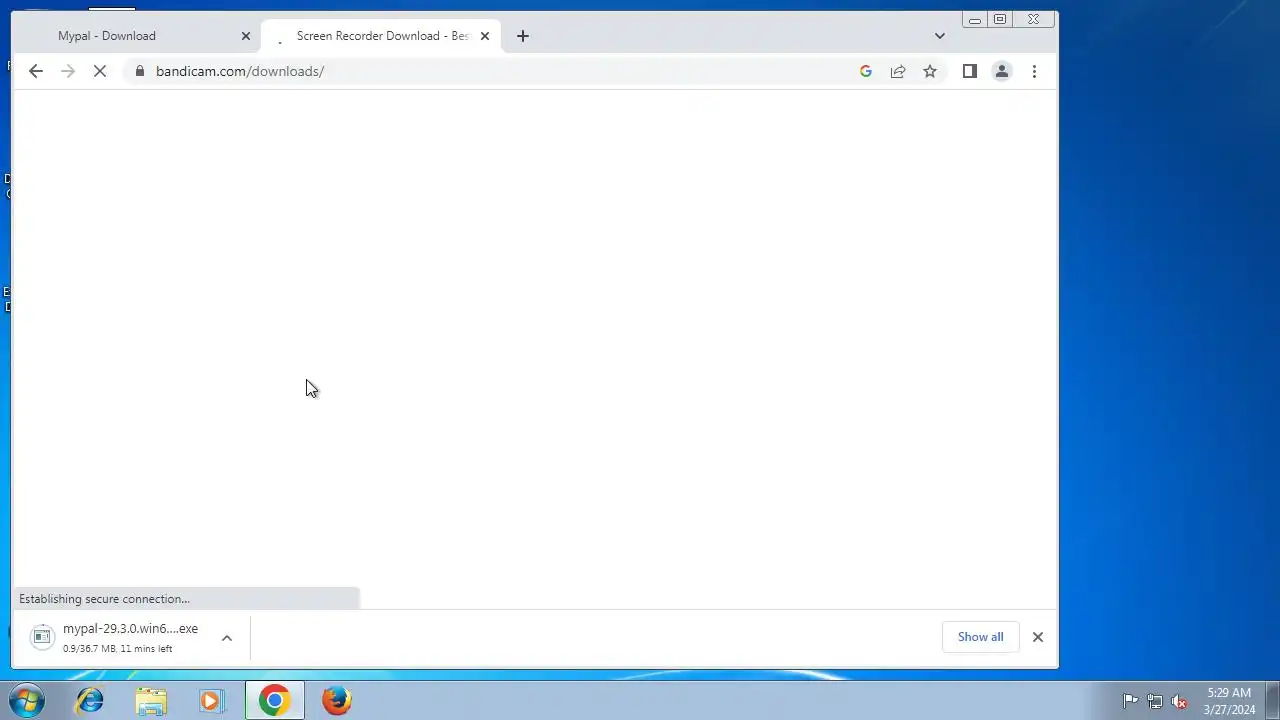Close the Screen Recorder Download tab
Viewport: 1280px width, 720px height.
coord(485,36)
